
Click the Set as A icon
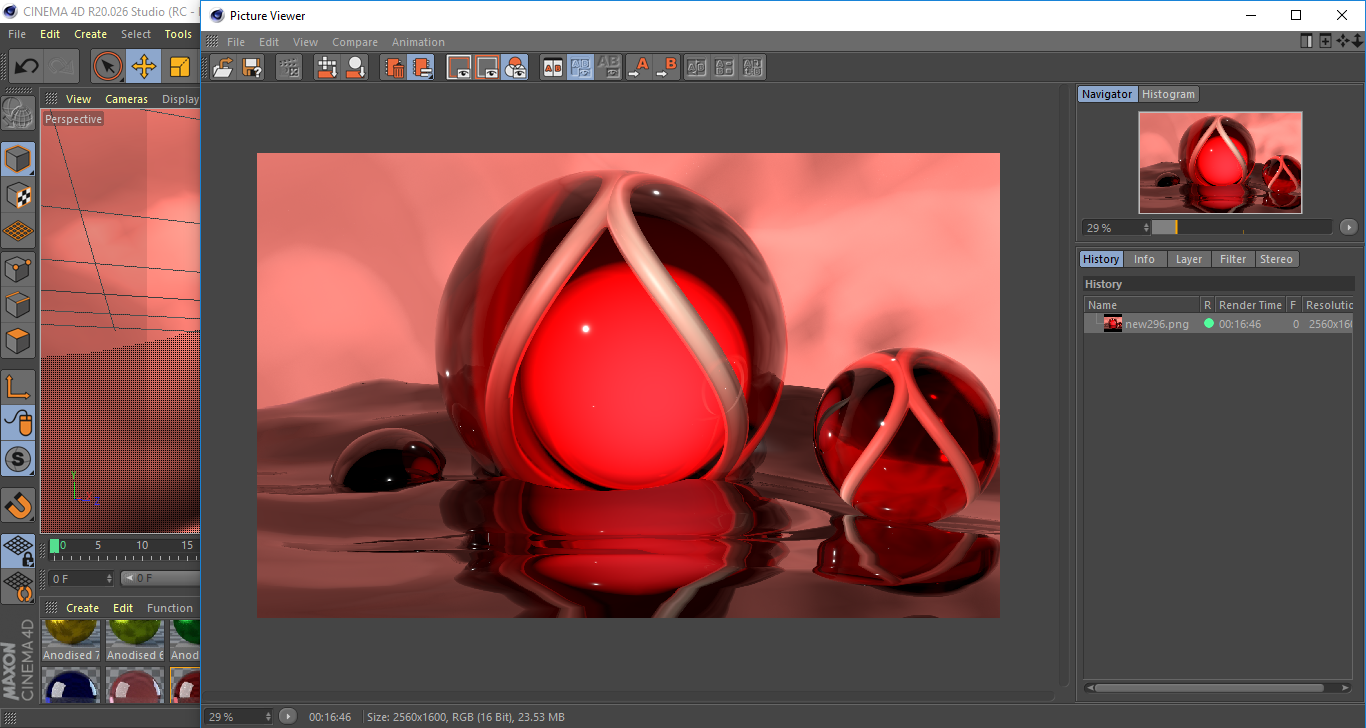click(x=638, y=67)
